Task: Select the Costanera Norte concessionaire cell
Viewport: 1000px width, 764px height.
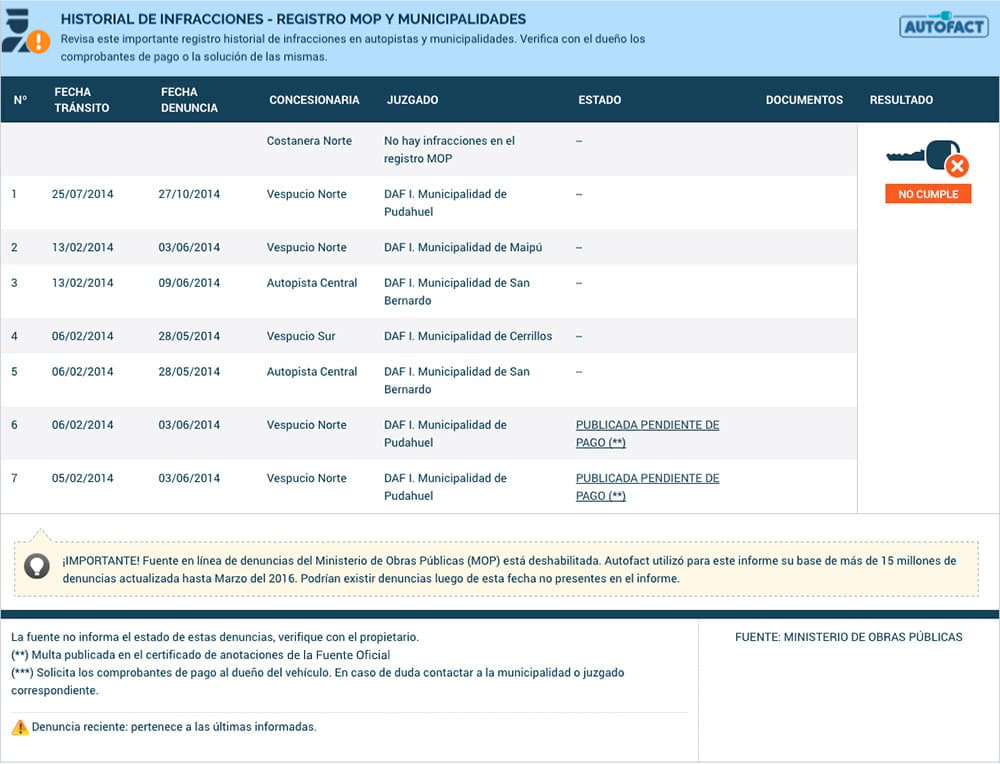Action: coord(309,141)
